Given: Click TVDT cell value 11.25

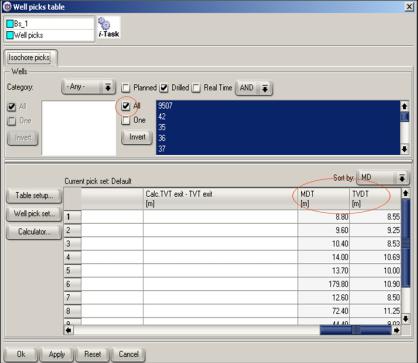Looking at the screenshot, I should coord(375,311).
